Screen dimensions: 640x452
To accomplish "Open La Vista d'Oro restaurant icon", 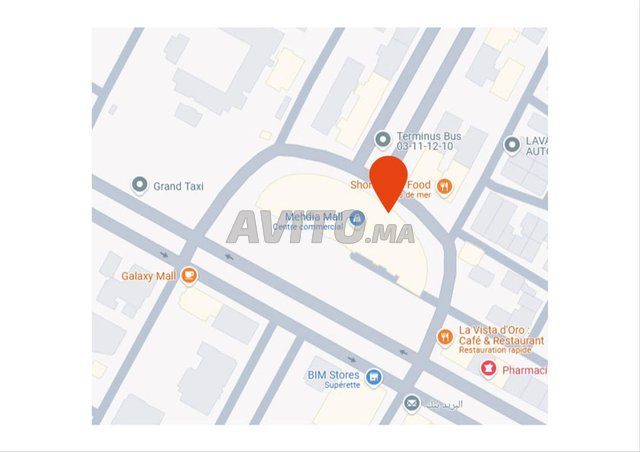I will click(444, 338).
